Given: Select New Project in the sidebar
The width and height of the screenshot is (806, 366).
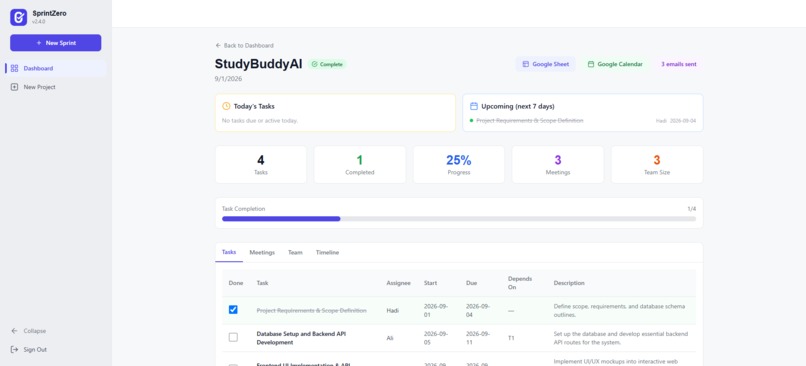Looking at the screenshot, I should (56, 87).
